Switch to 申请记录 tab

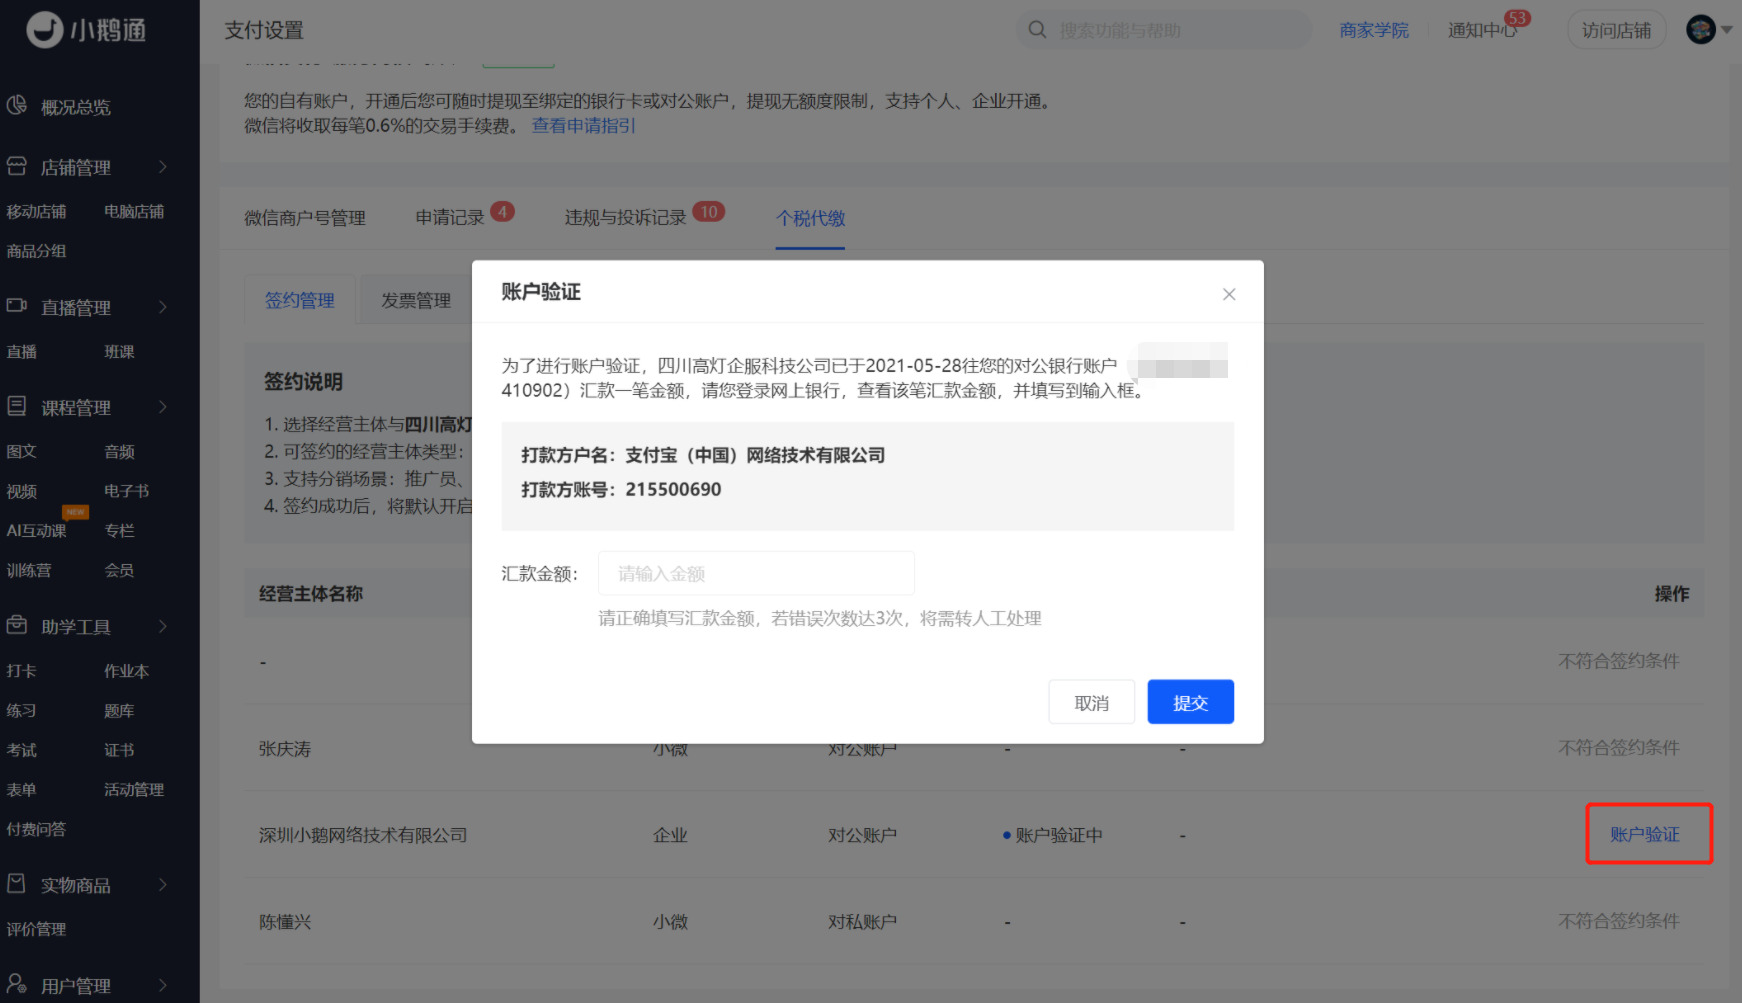450,218
